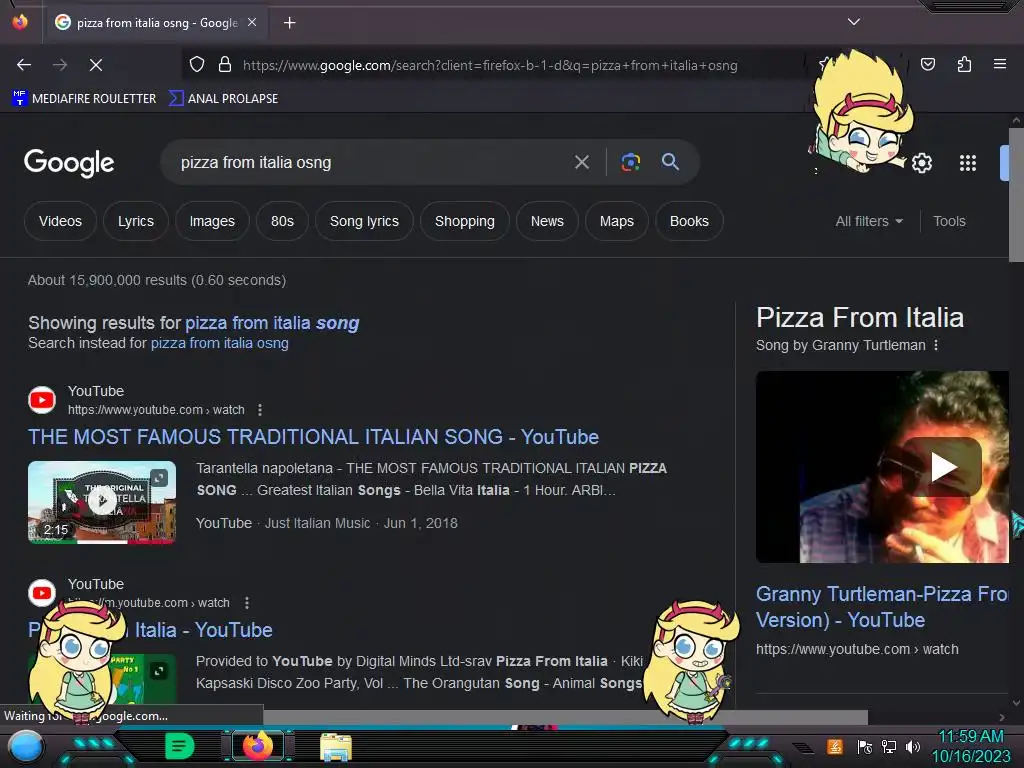Open the search Tools button
The image size is (1024, 768).
pyautogui.click(x=949, y=221)
